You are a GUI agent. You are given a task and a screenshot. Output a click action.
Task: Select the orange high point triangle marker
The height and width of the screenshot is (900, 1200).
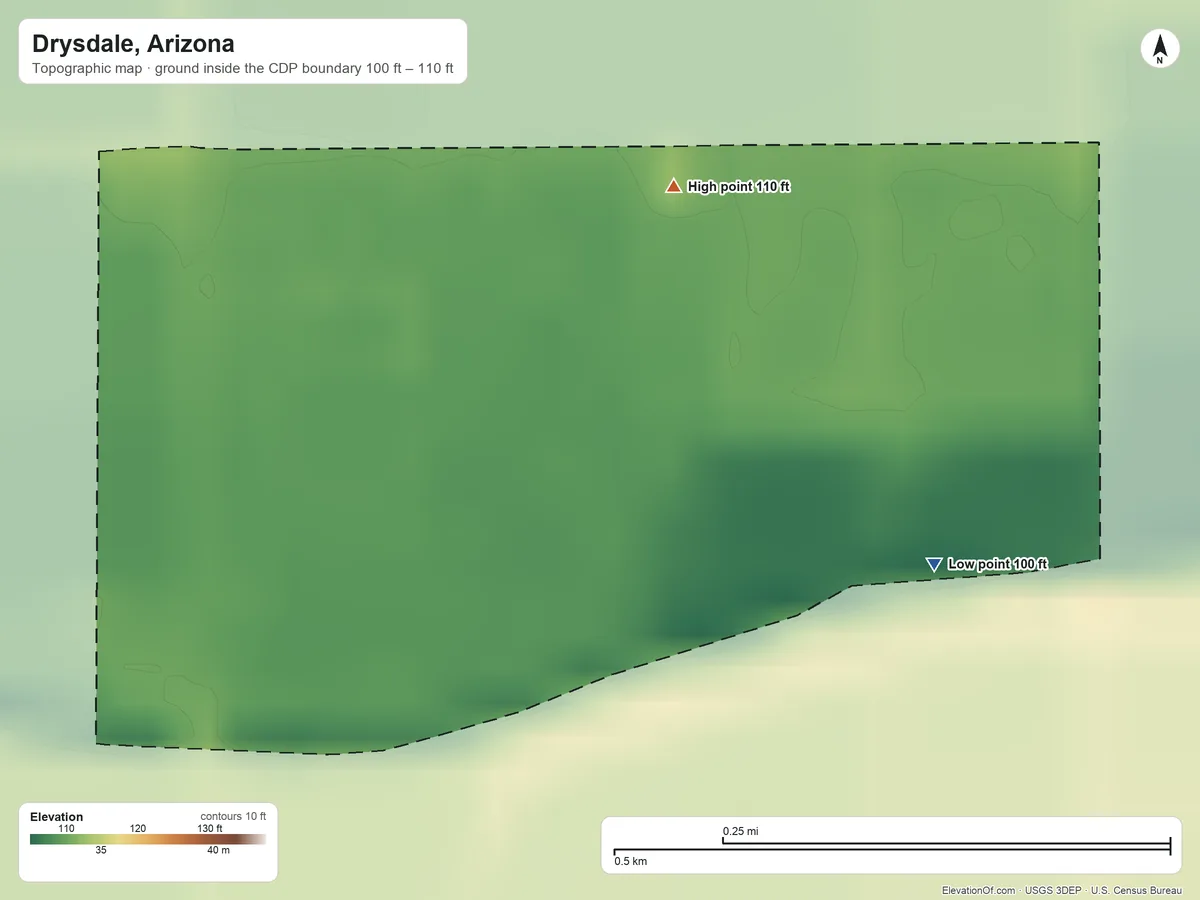(674, 185)
